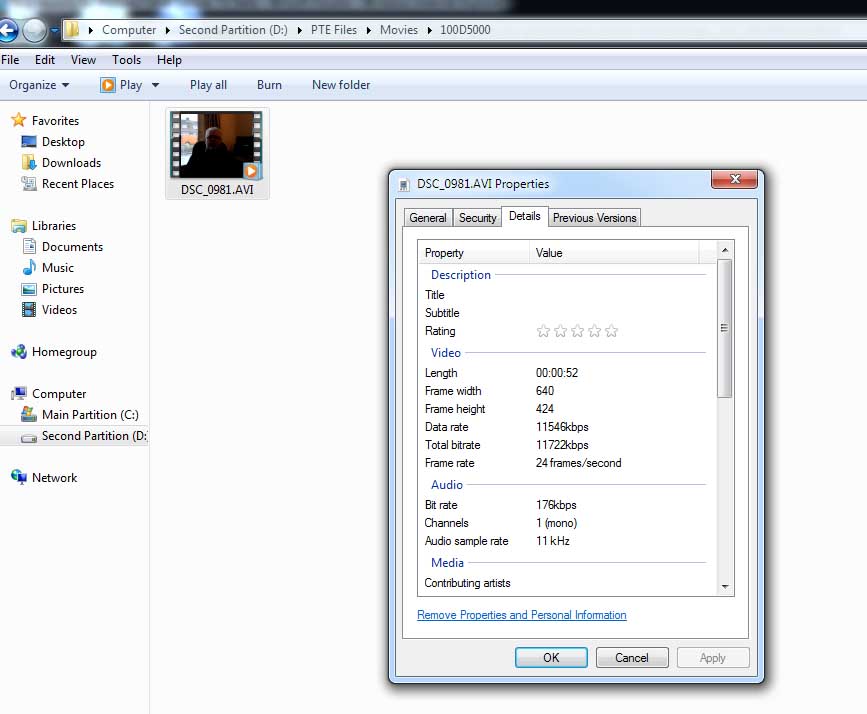867x714 pixels.
Task: Open the Tools menu
Action: click(x=126, y=60)
